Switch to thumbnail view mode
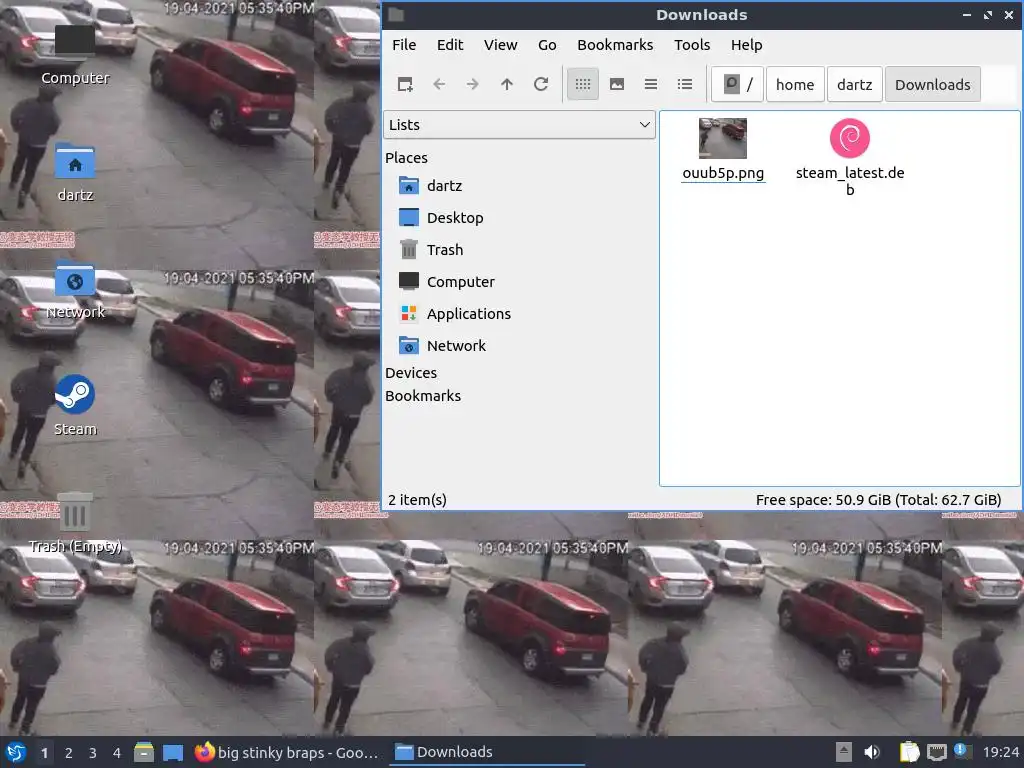Image resolution: width=1024 pixels, height=768 pixels. click(x=616, y=84)
